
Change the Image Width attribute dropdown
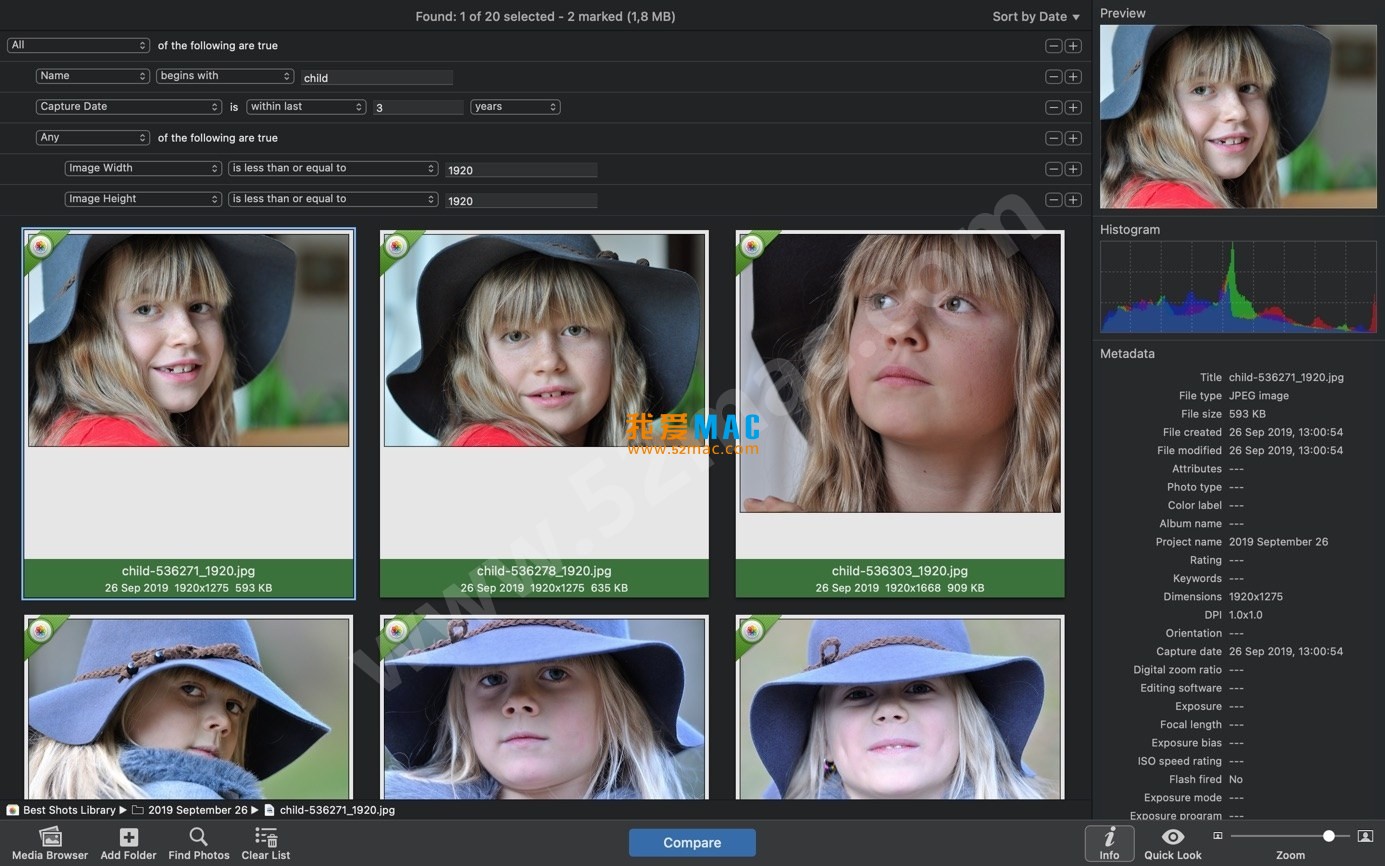pyautogui.click(x=143, y=169)
